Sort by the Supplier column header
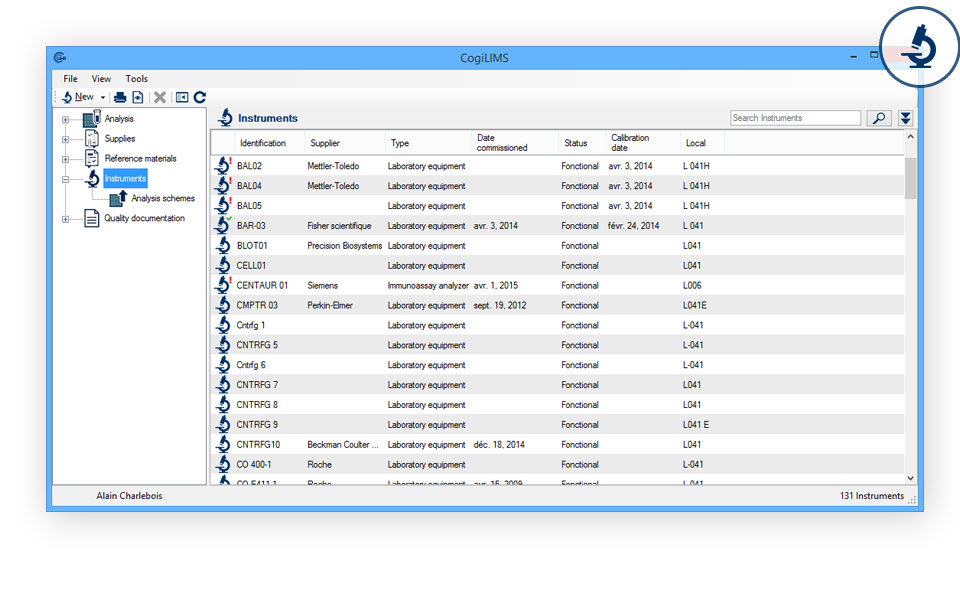The height and width of the screenshot is (600, 960). pyautogui.click(x=325, y=143)
